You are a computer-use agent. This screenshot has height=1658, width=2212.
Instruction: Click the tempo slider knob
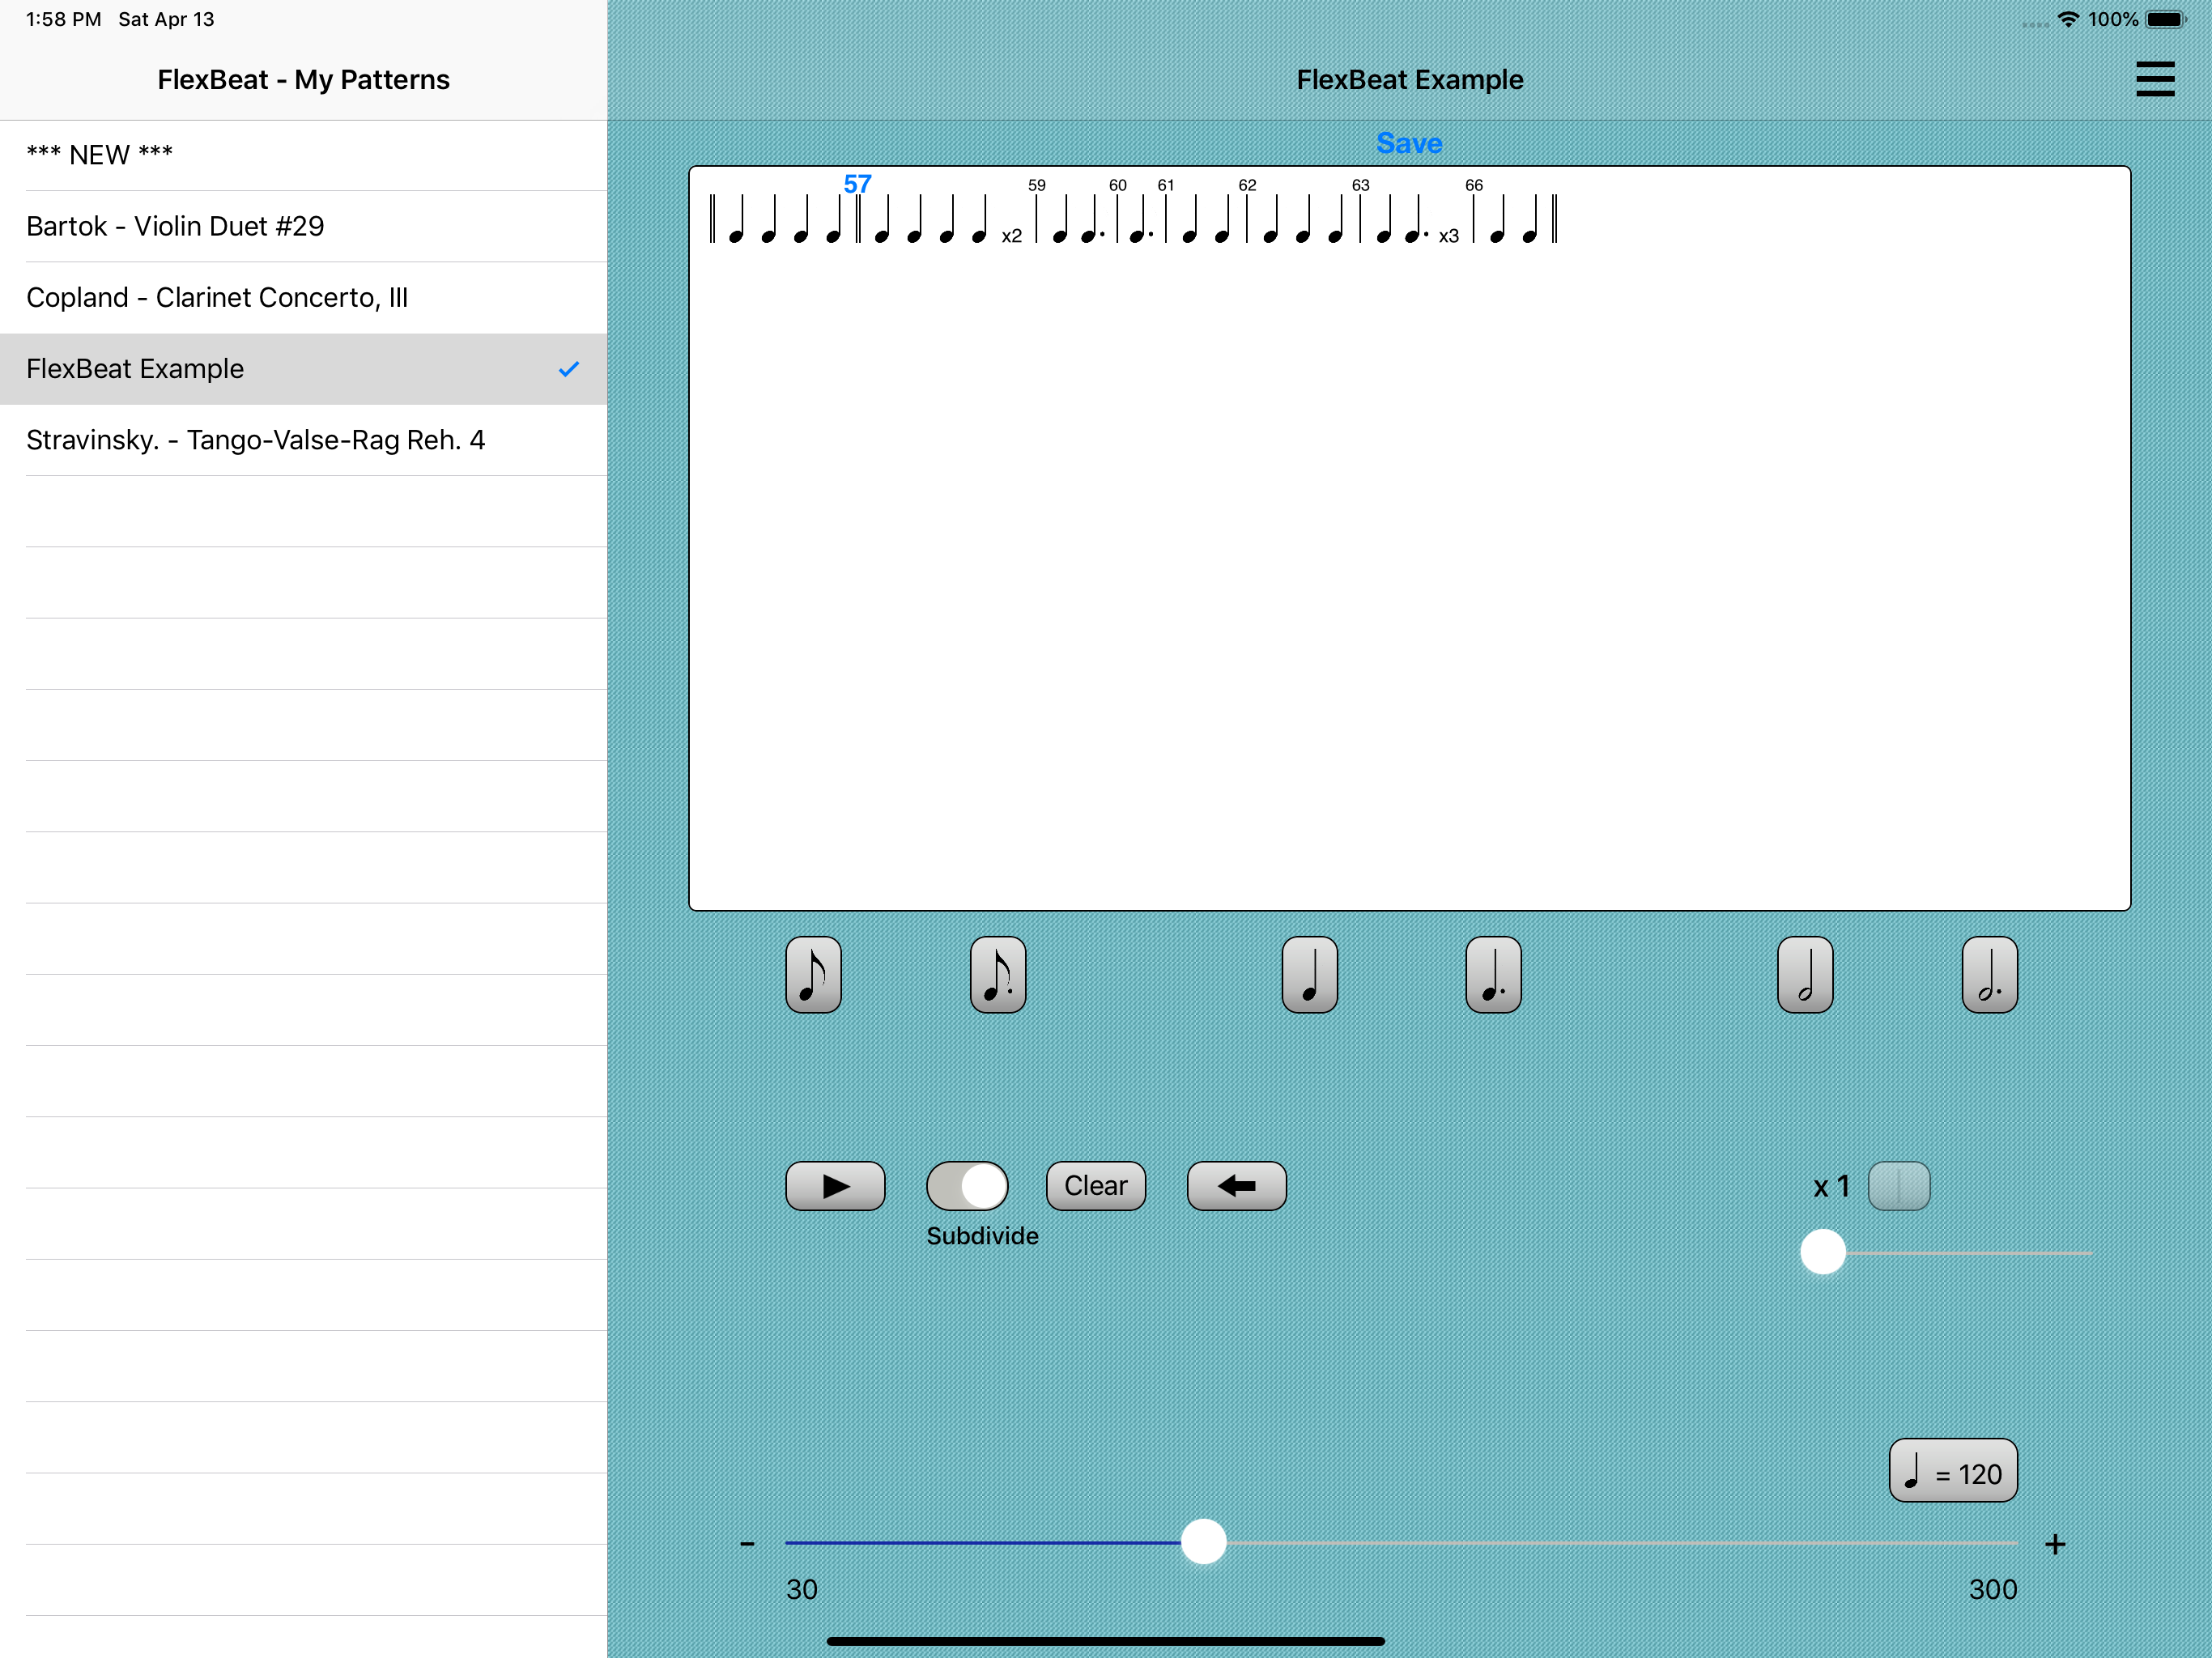point(1203,1542)
